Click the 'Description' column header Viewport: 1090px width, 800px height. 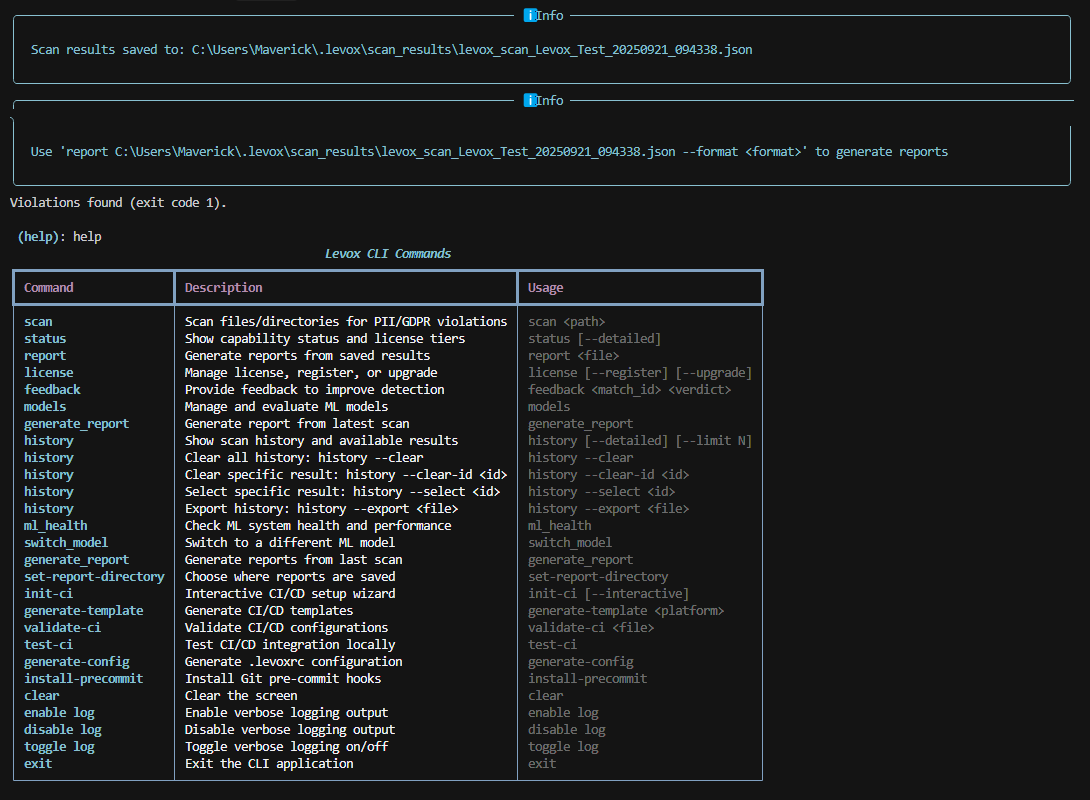223,287
